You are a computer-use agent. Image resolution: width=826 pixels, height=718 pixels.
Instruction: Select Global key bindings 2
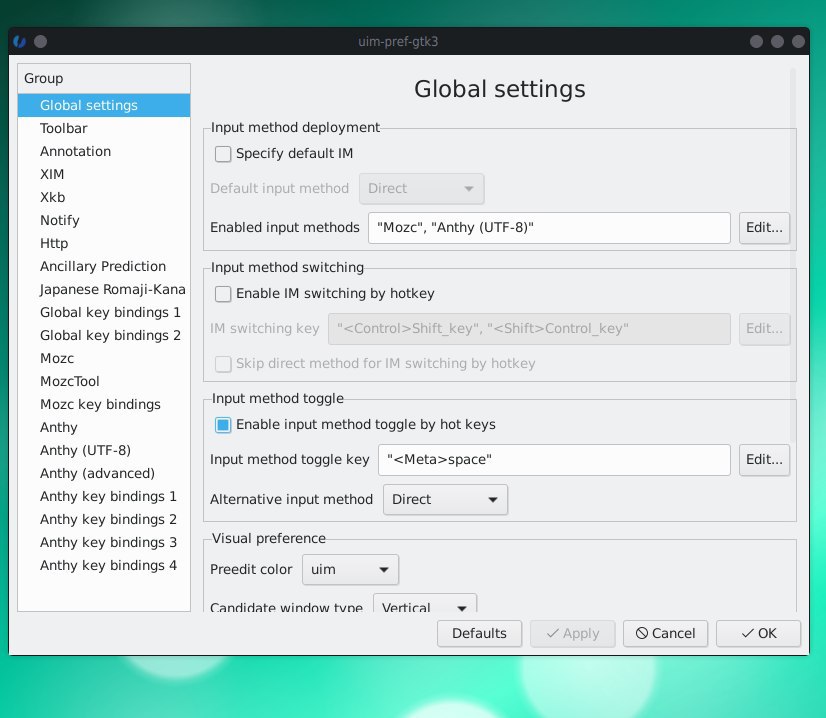[104, 336]
